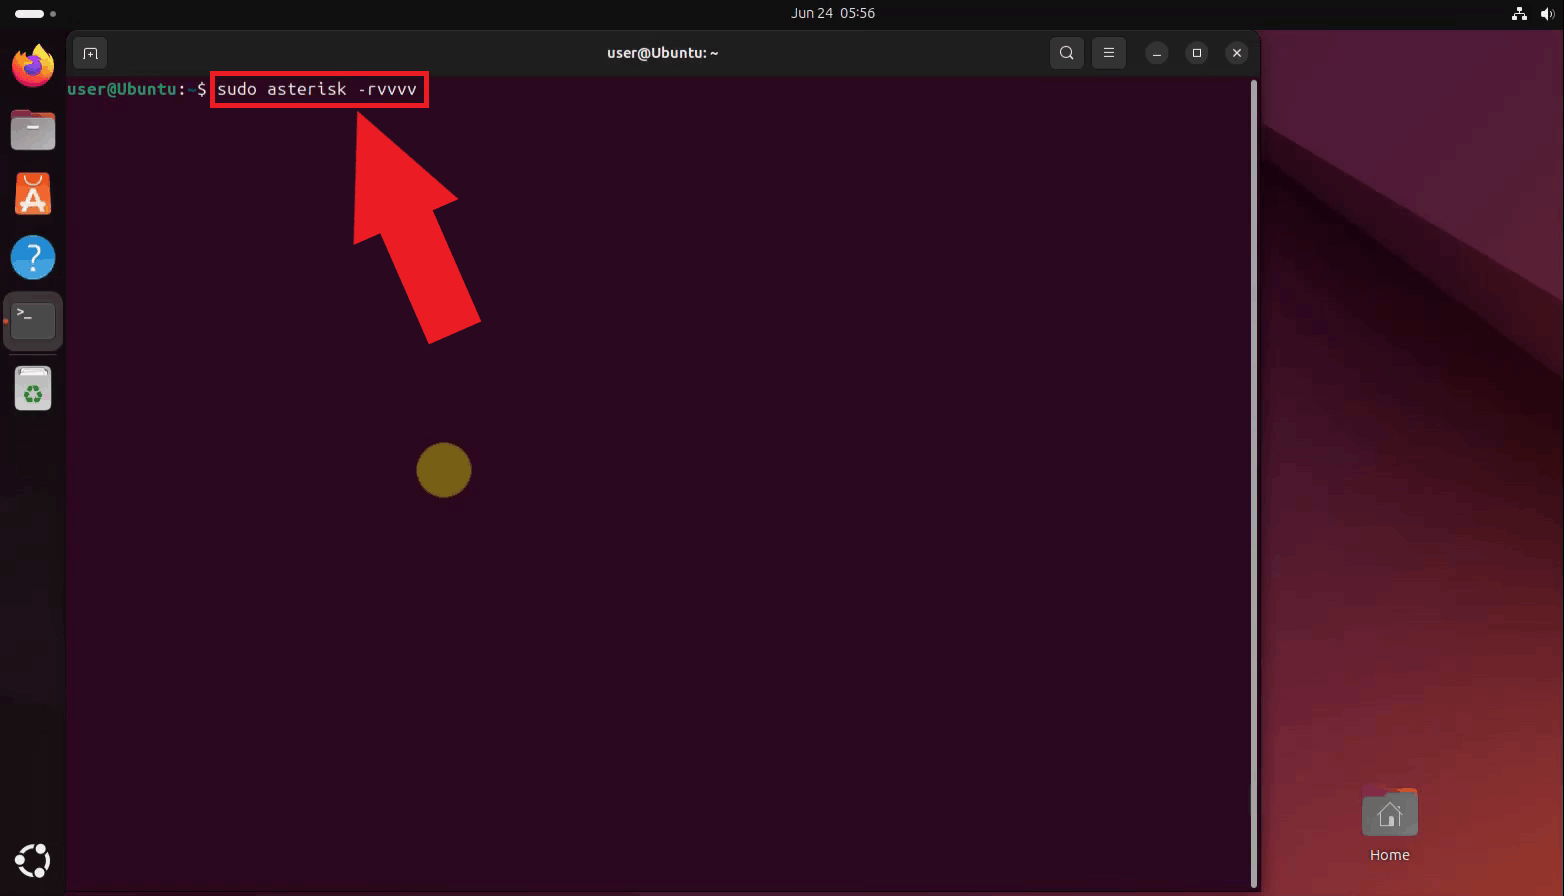
Task: Open a new terminal tab
Action: tap(90, 53)
